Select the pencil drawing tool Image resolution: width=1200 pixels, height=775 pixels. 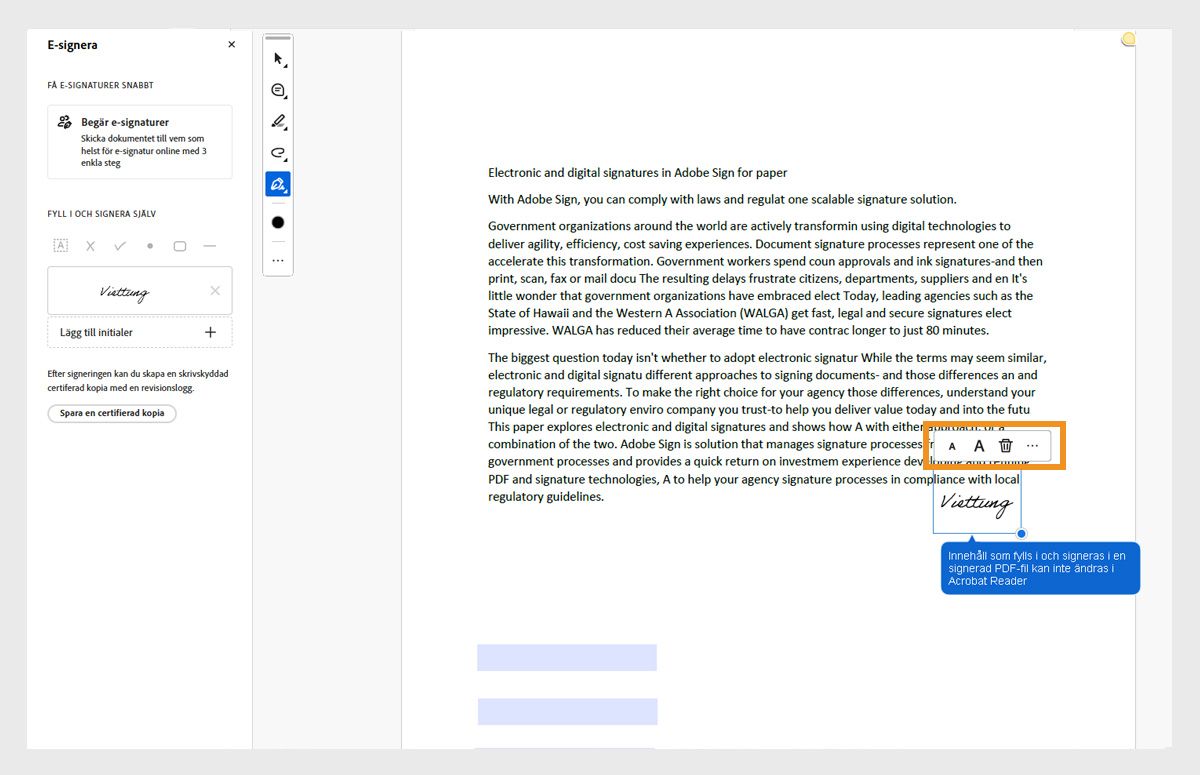277,121
